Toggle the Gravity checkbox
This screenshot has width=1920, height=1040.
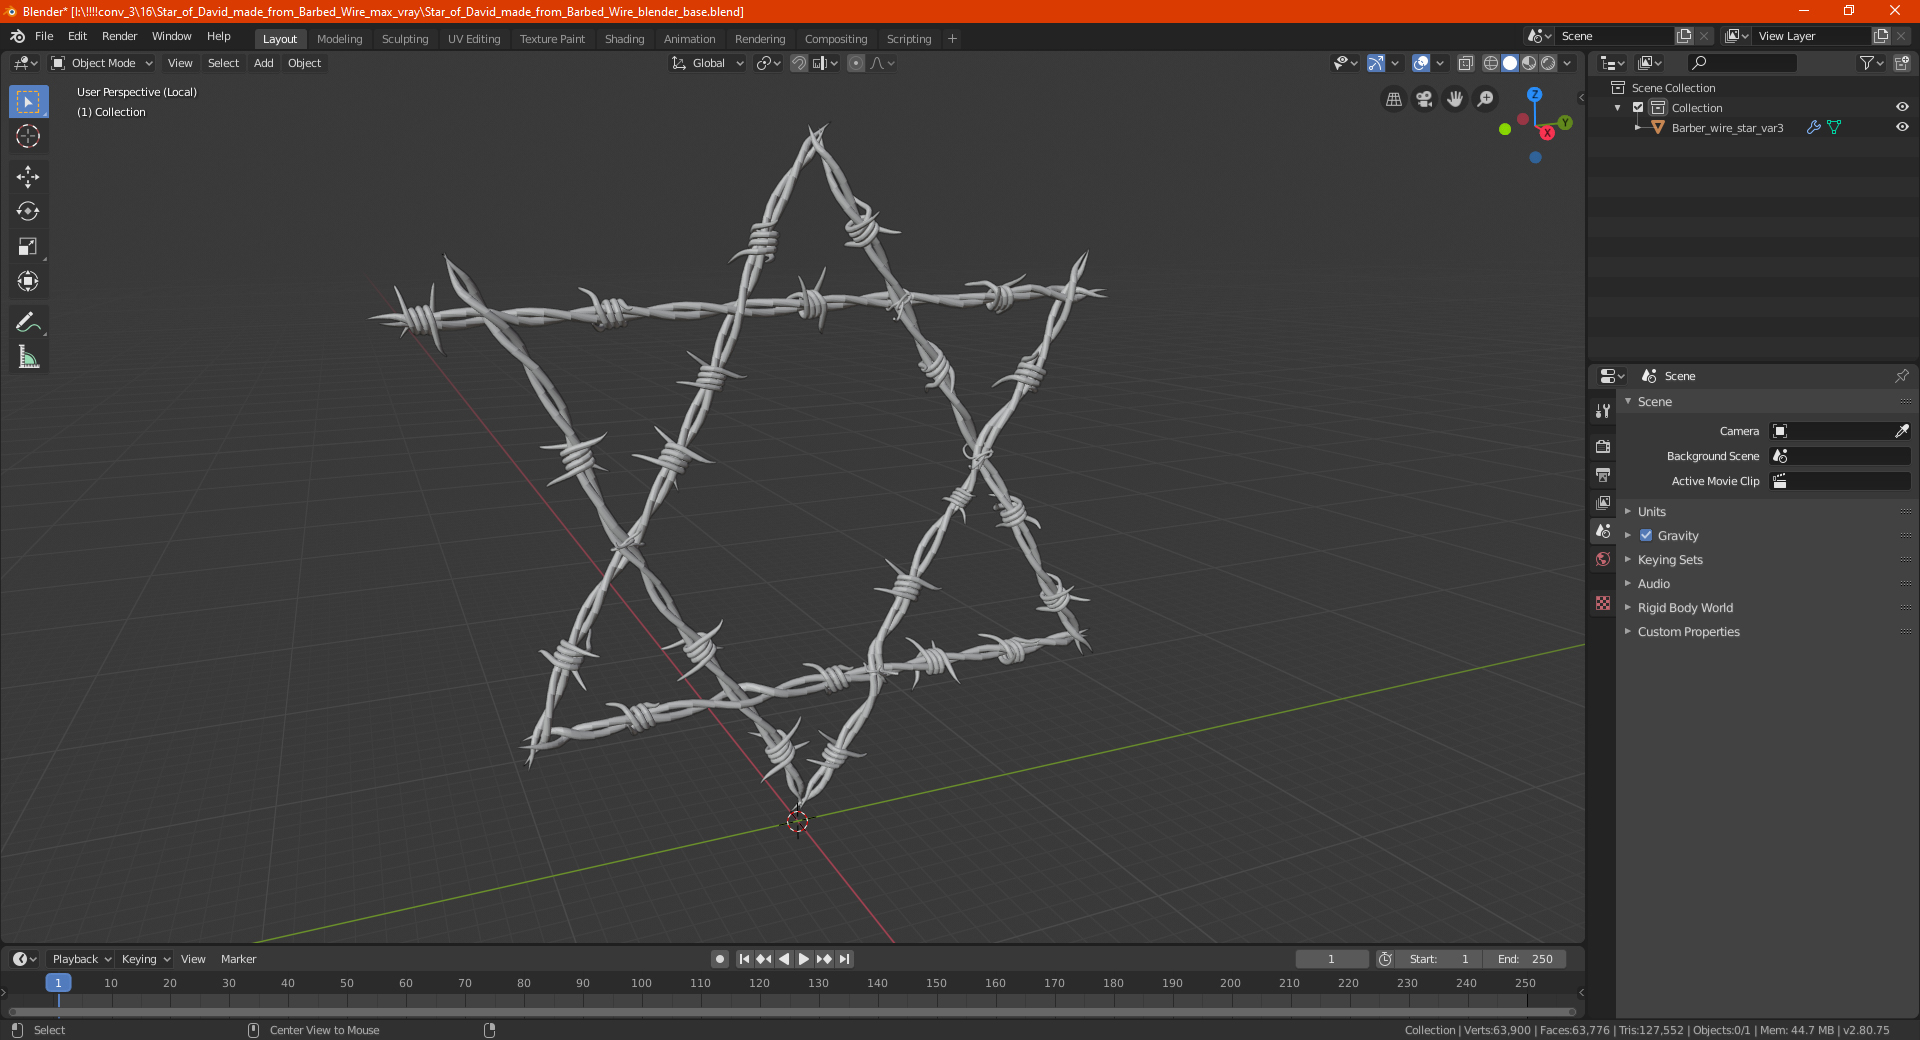pyautogui.click(x=1646, y=535)
